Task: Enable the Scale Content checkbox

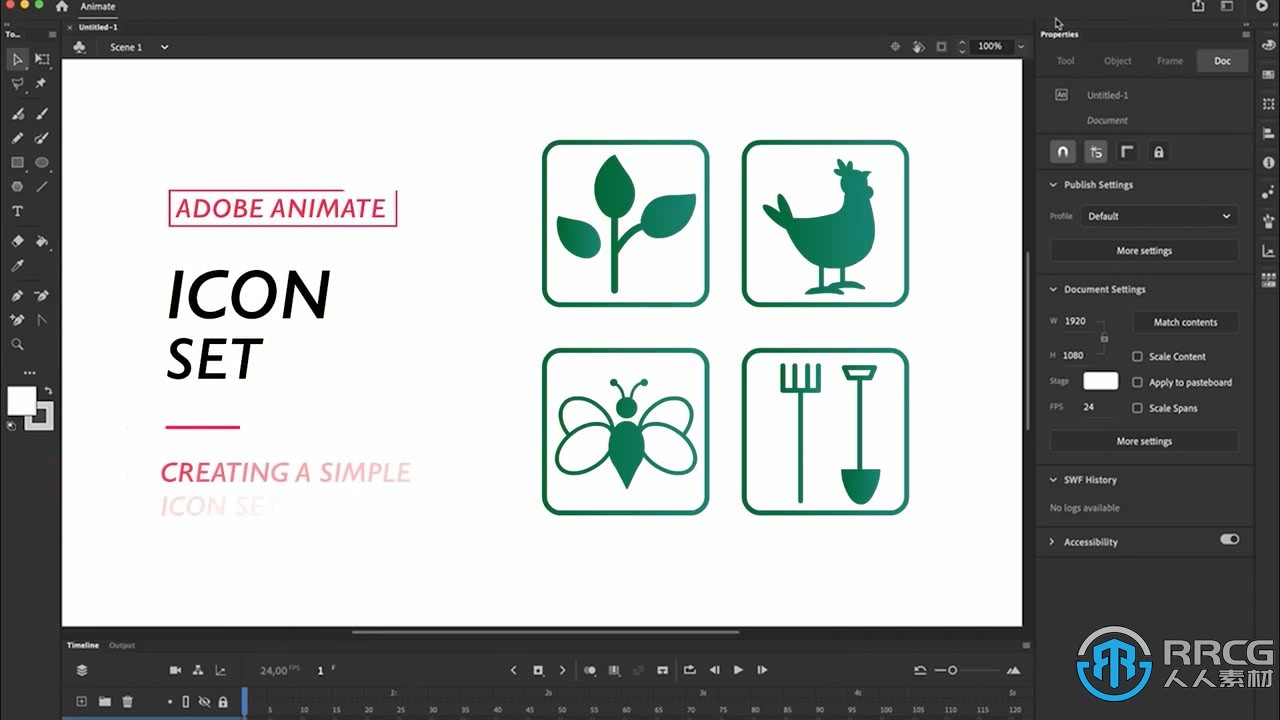Action: coord(1137,356)
